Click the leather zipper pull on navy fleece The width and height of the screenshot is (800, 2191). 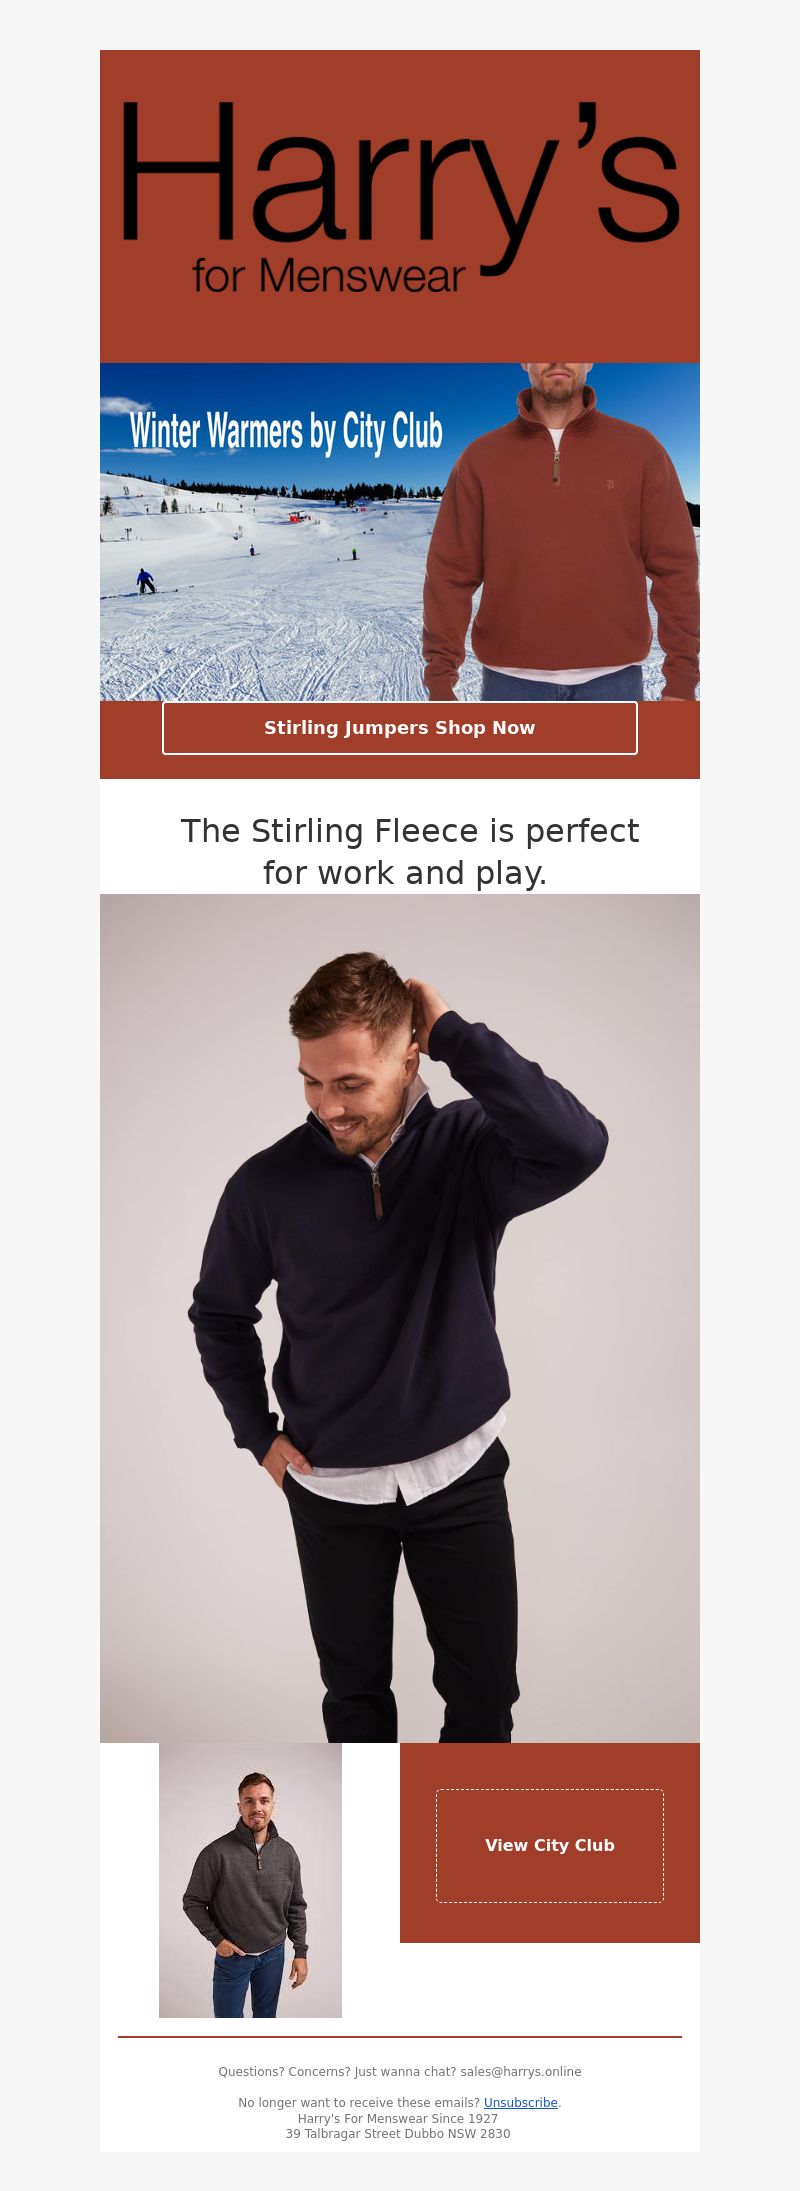pos(377,1194)
